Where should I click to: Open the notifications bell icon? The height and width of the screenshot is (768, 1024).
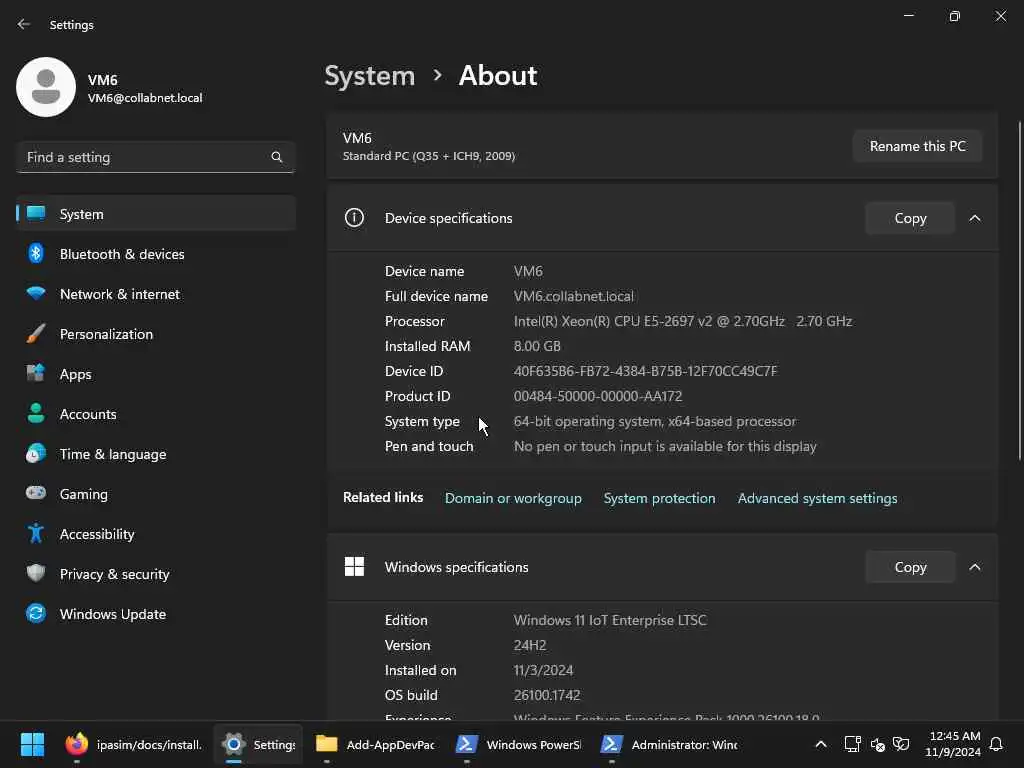coord(996,744)
